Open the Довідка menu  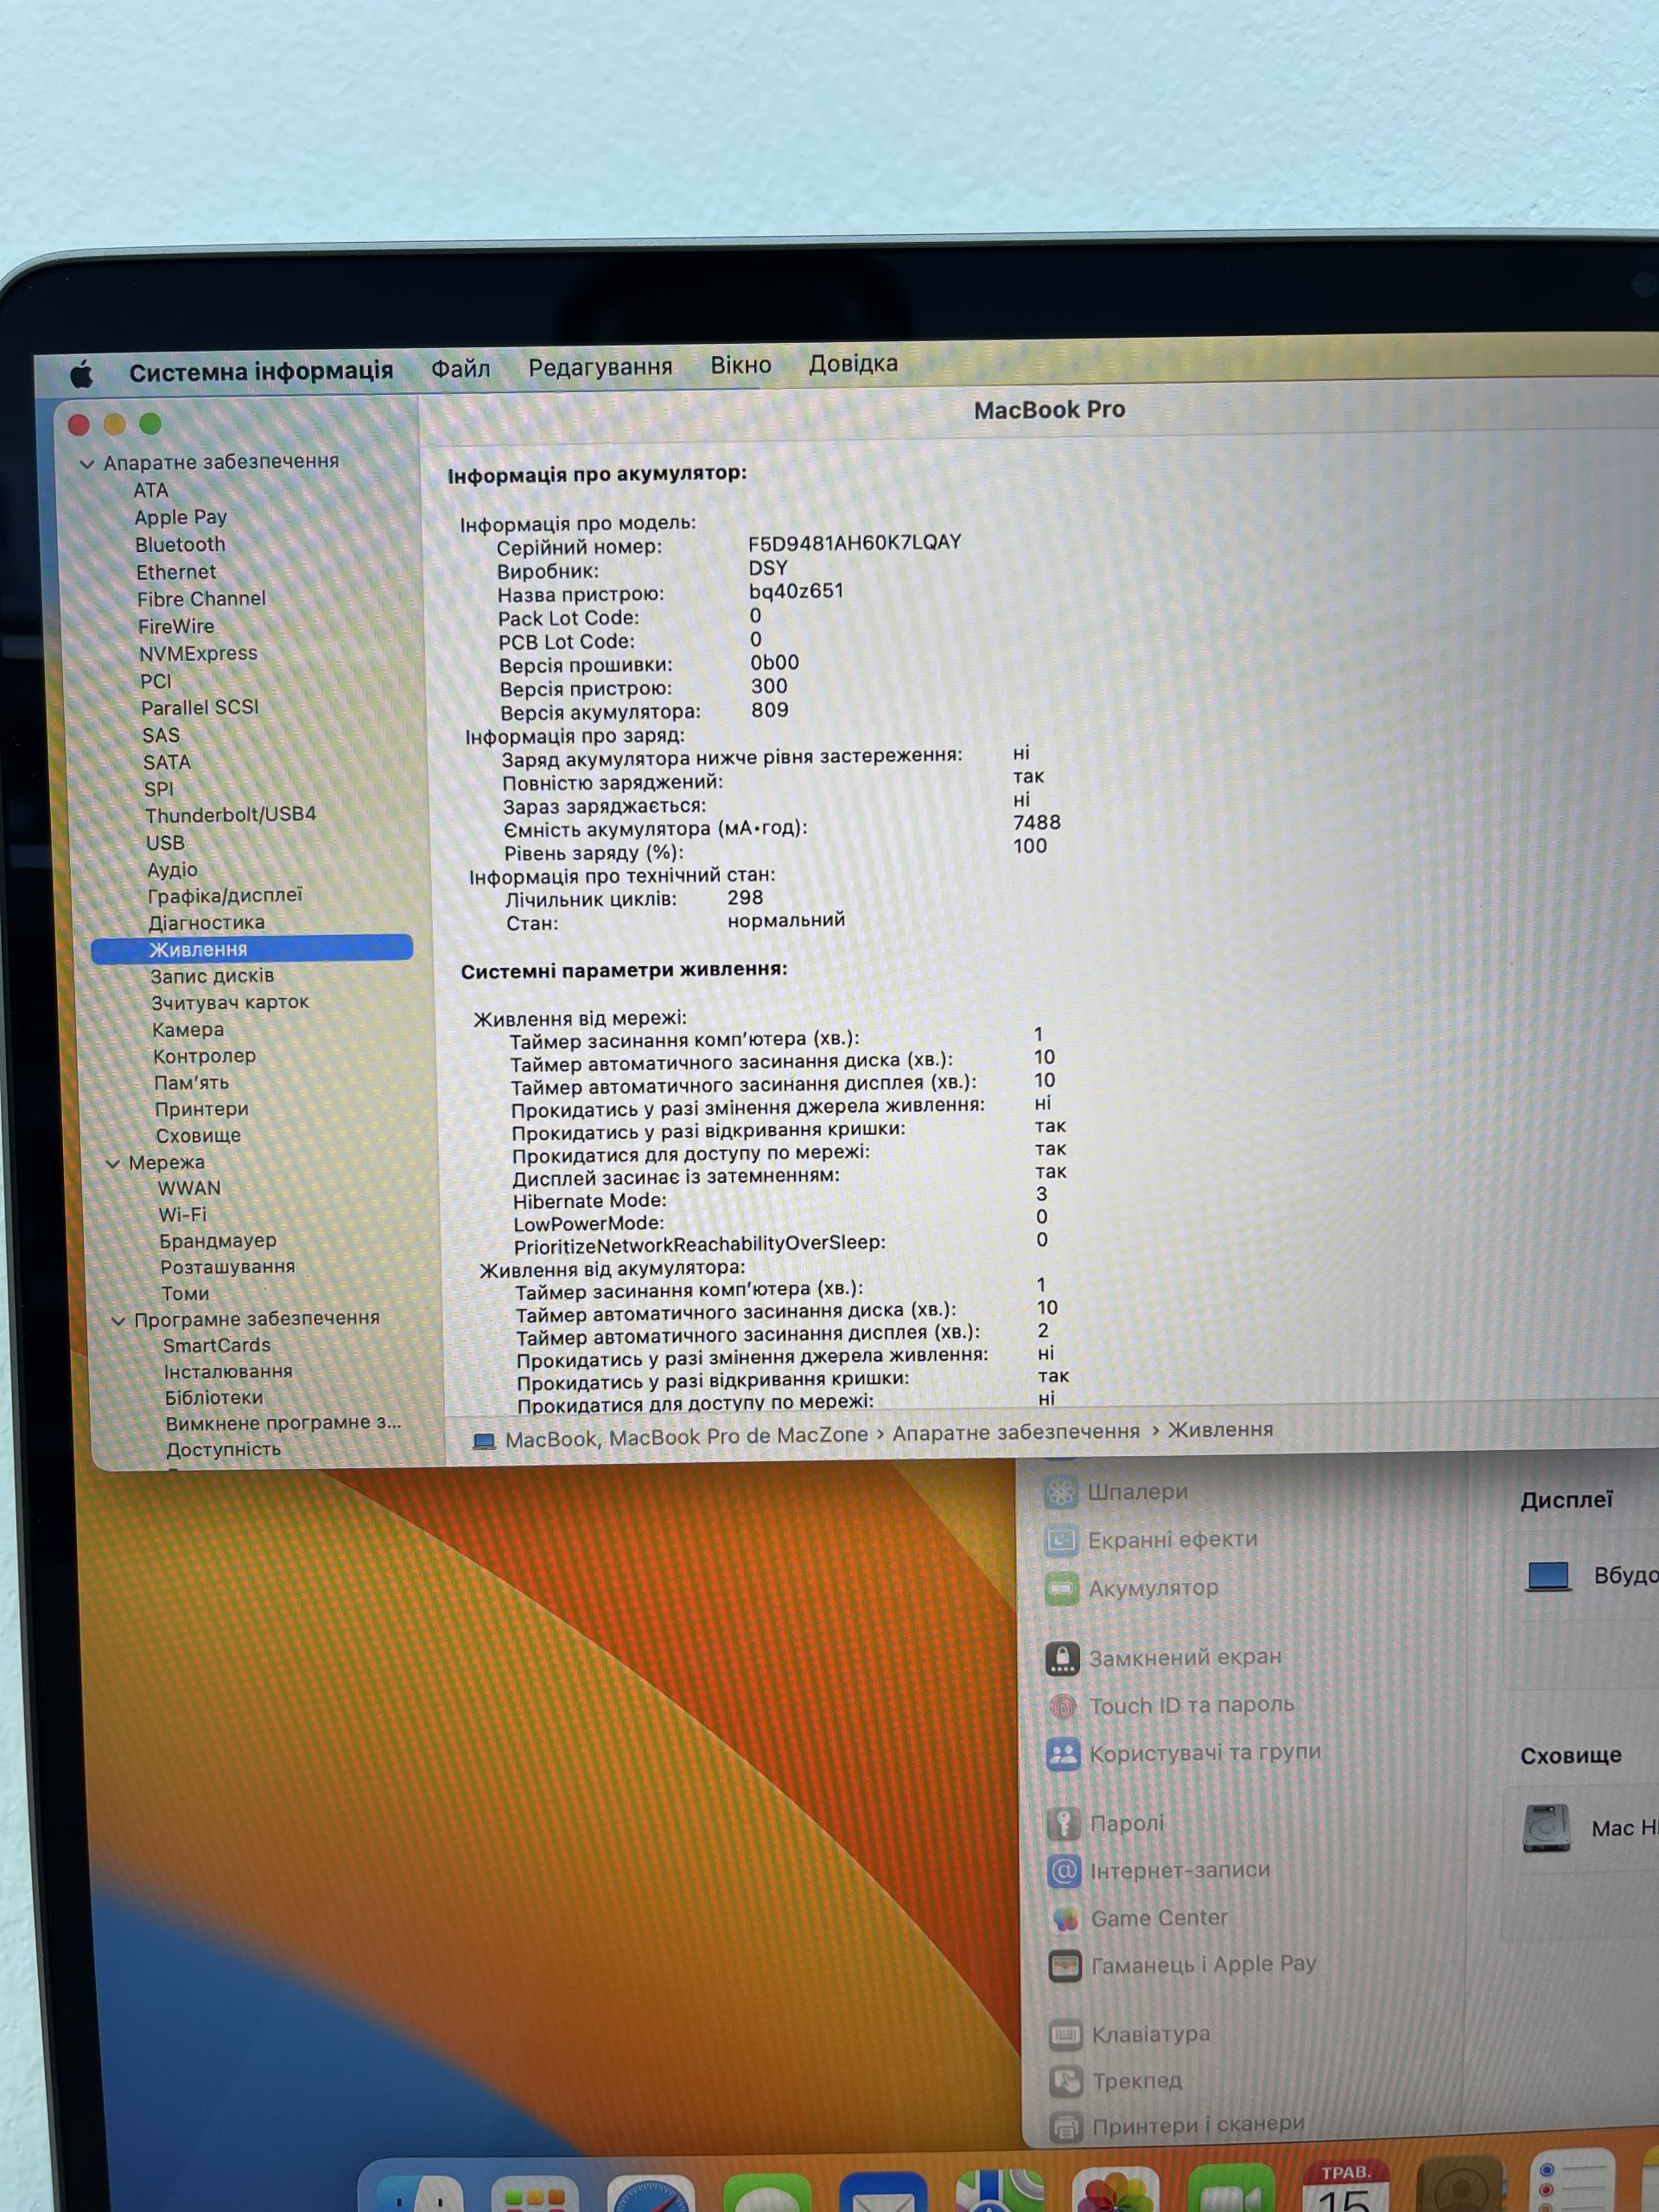click(x=853, y=363)
